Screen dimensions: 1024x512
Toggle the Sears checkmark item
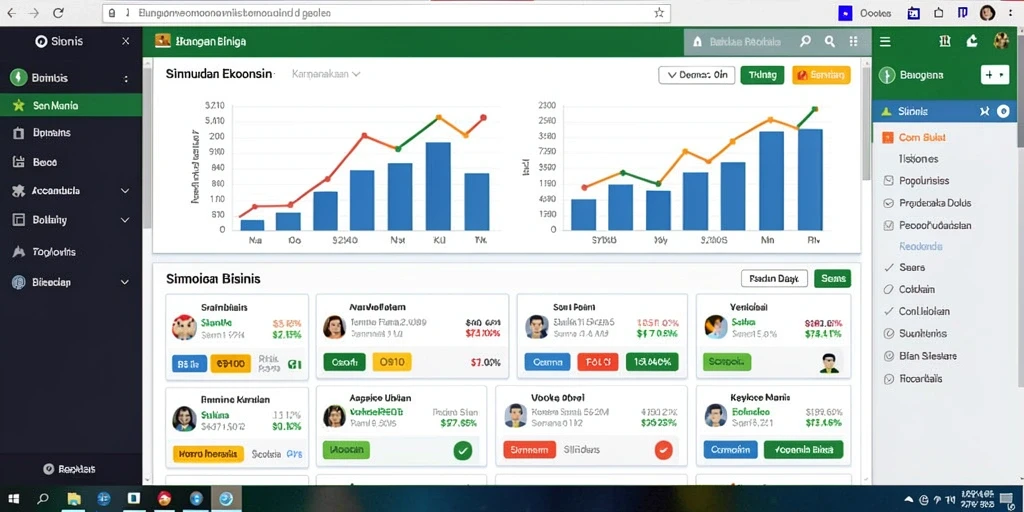pyautogui.click(x=888, y=267)
